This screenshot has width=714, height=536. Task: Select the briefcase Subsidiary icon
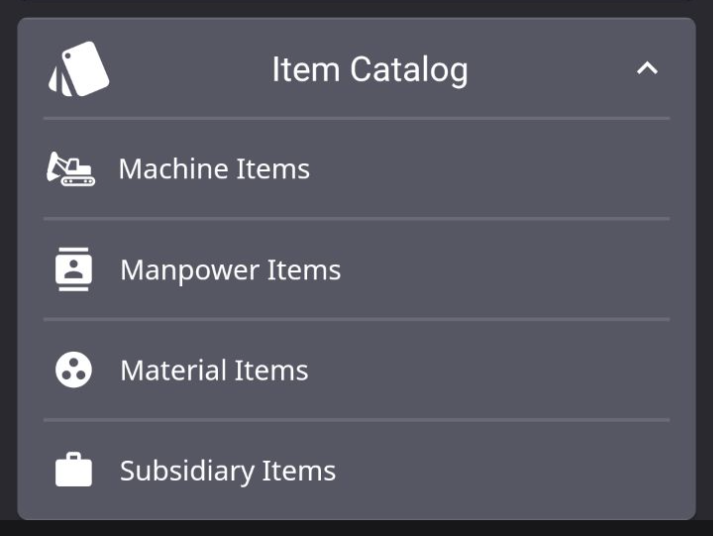pyautogui.click(x=73, y=470)
